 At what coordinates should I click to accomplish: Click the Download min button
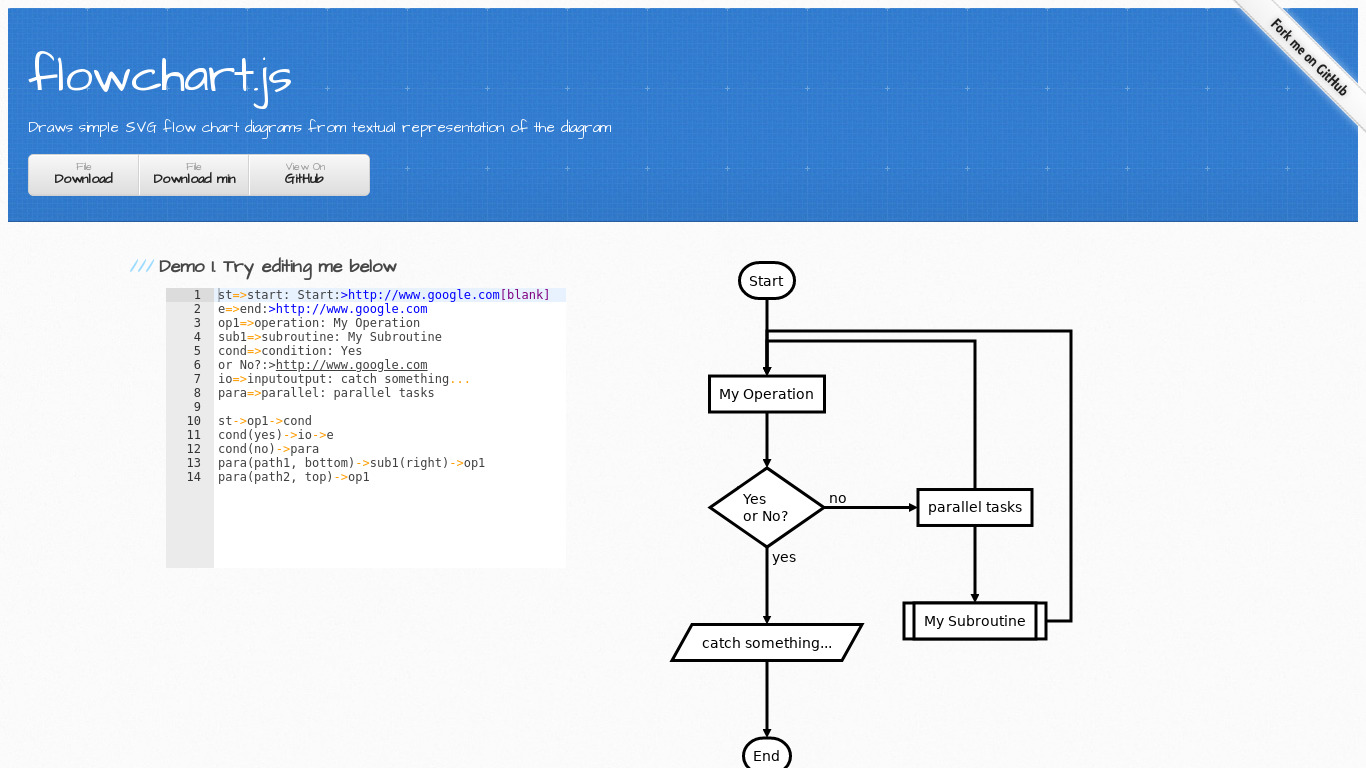pyautogui.click(x=194, y=175)
